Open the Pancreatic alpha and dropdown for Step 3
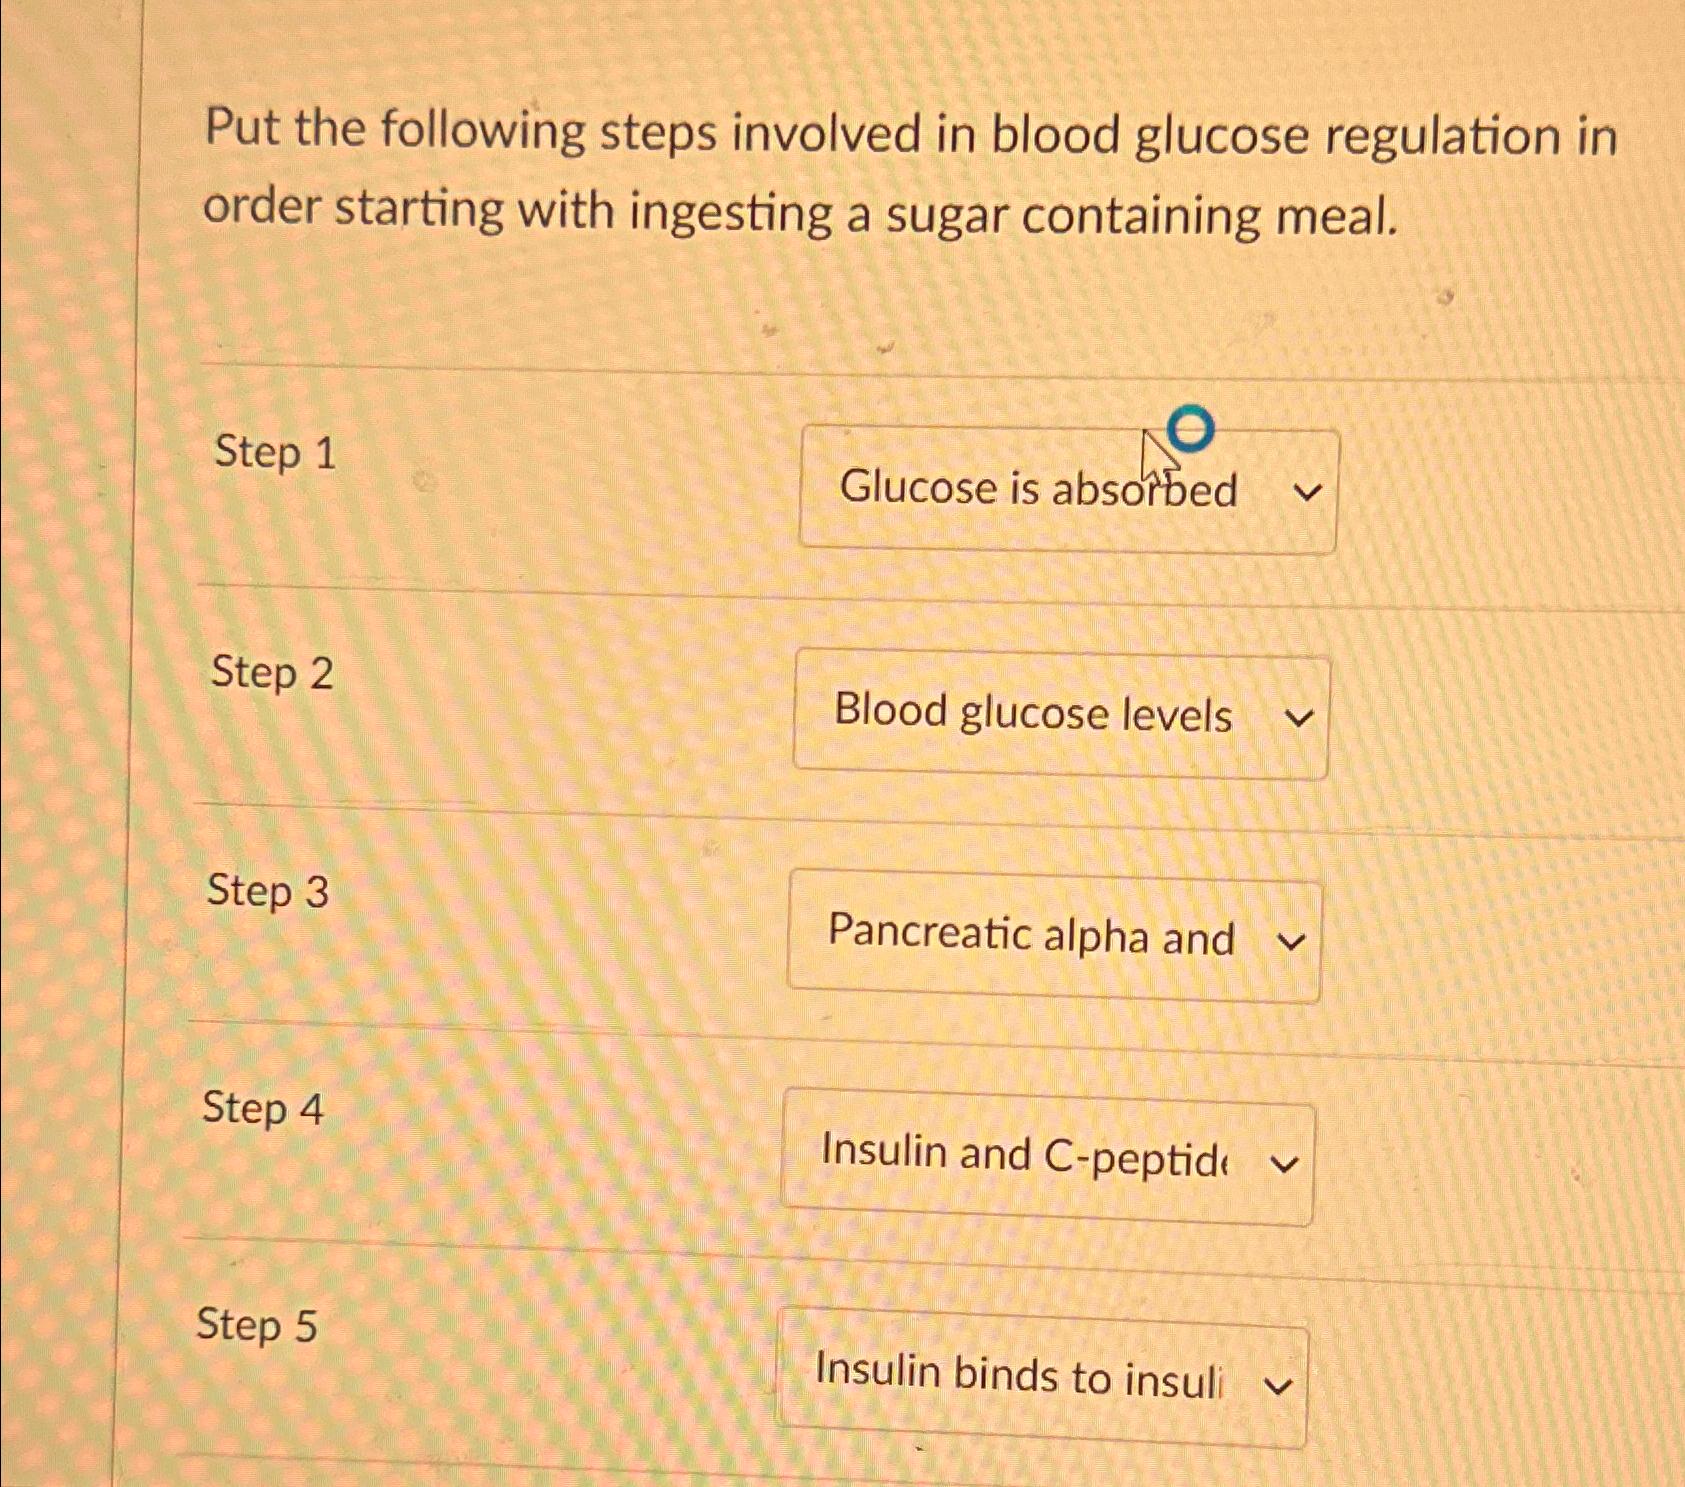 (x=1051, y=936)
